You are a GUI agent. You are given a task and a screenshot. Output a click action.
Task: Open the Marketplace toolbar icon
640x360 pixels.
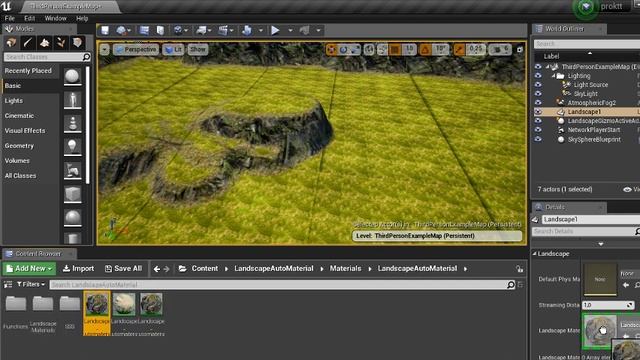[160, 30]
